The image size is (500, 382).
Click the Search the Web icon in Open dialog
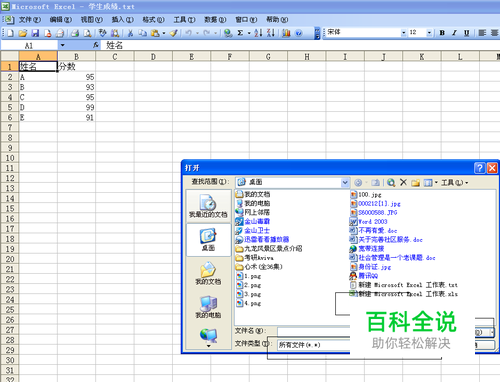[x=391, y=182]
